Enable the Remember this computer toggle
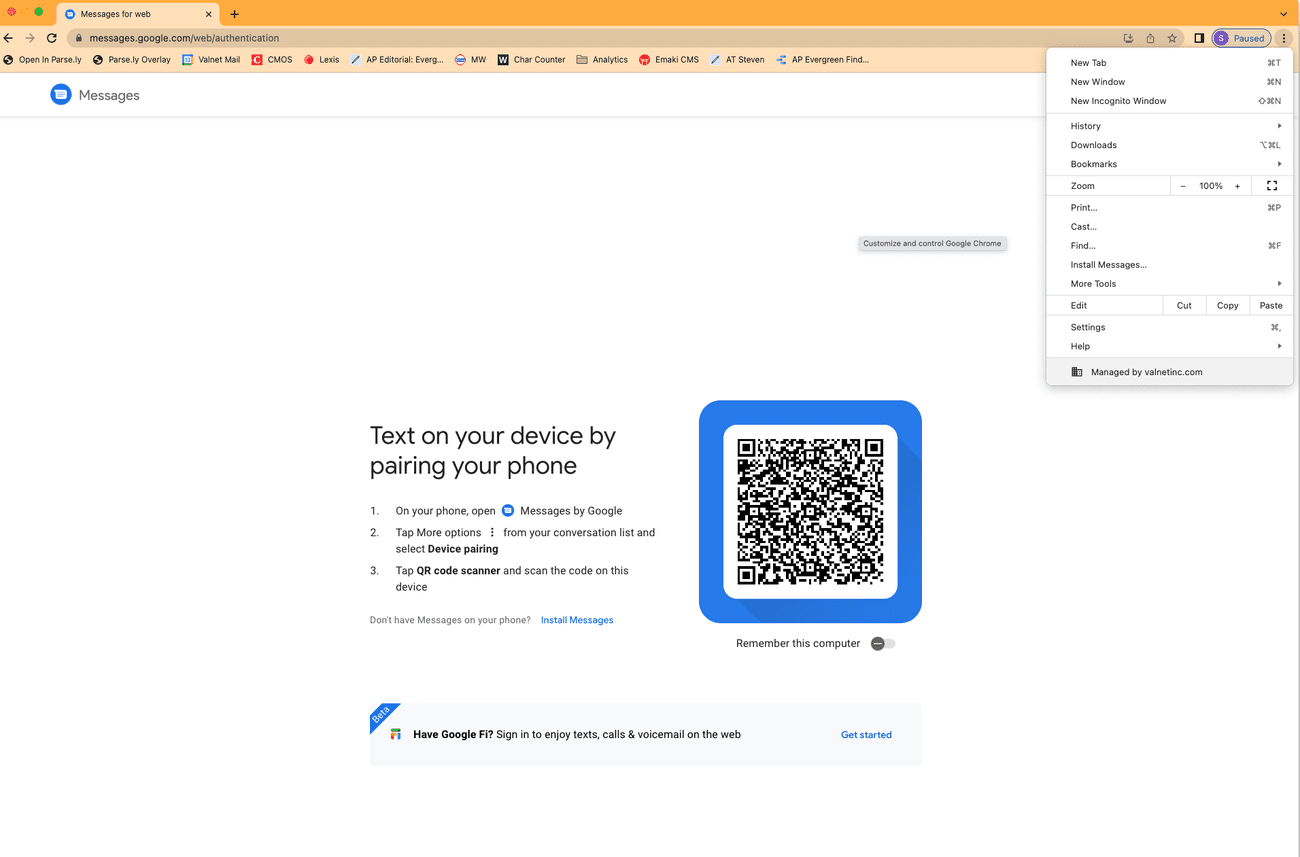 [x=883, y=643]
